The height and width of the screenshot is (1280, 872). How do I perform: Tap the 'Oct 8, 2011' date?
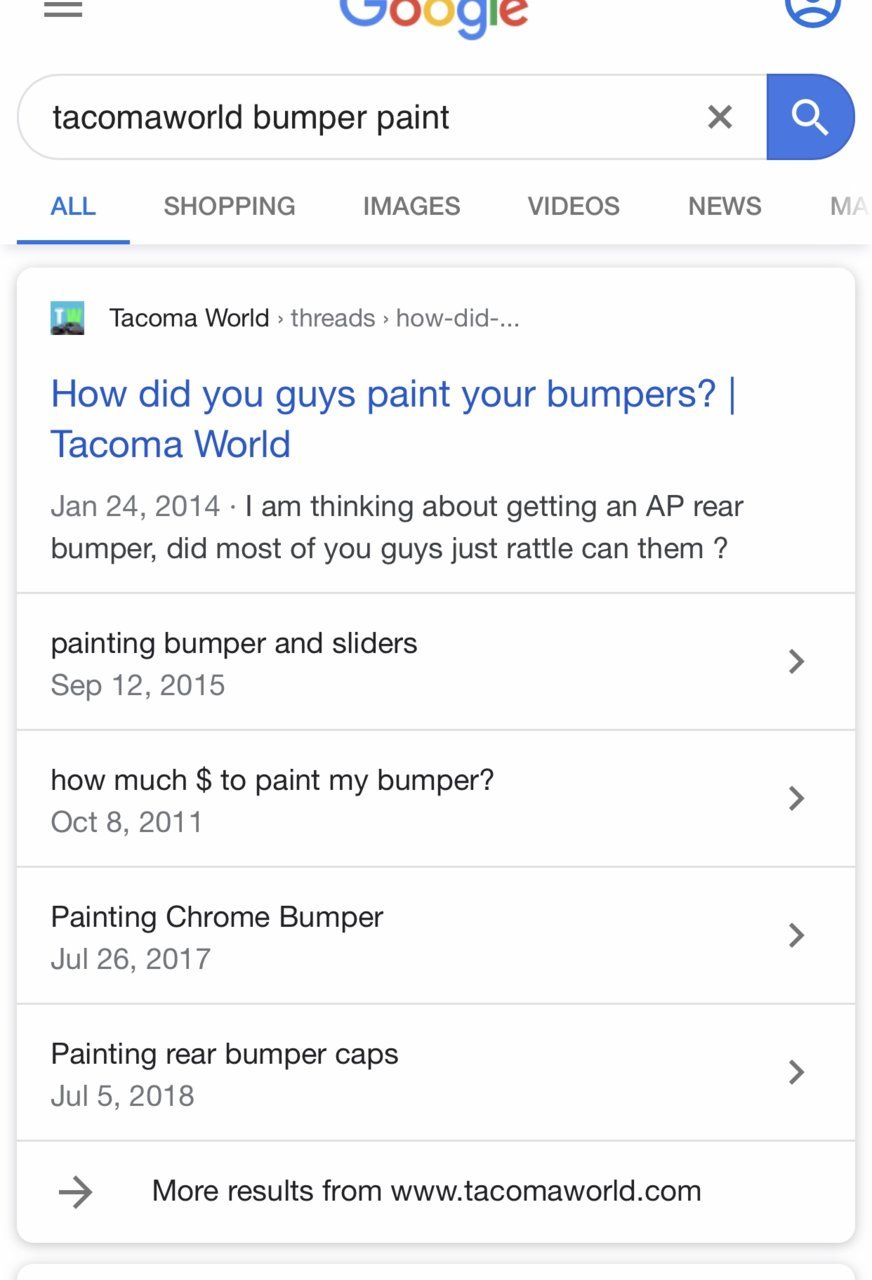pos(127,823)
